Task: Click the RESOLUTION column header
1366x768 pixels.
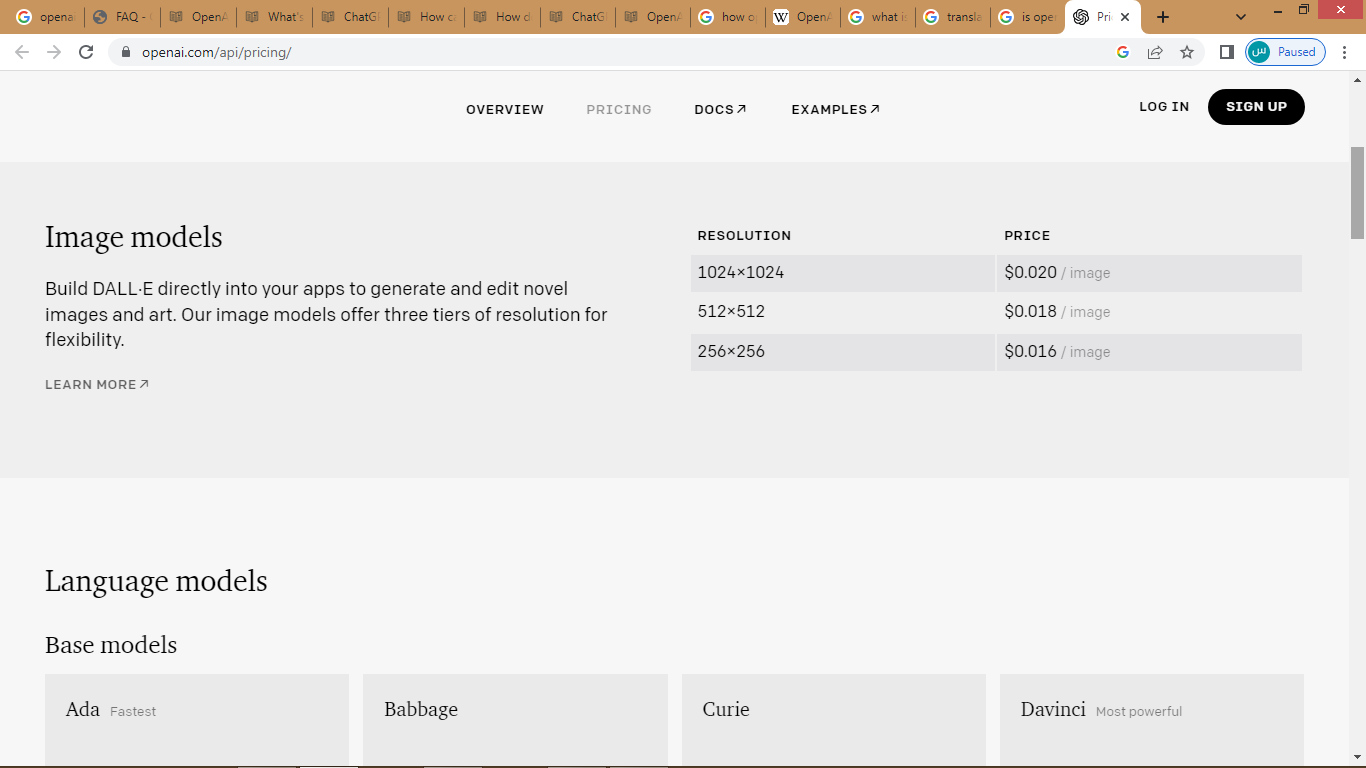Action: (744, 236)
